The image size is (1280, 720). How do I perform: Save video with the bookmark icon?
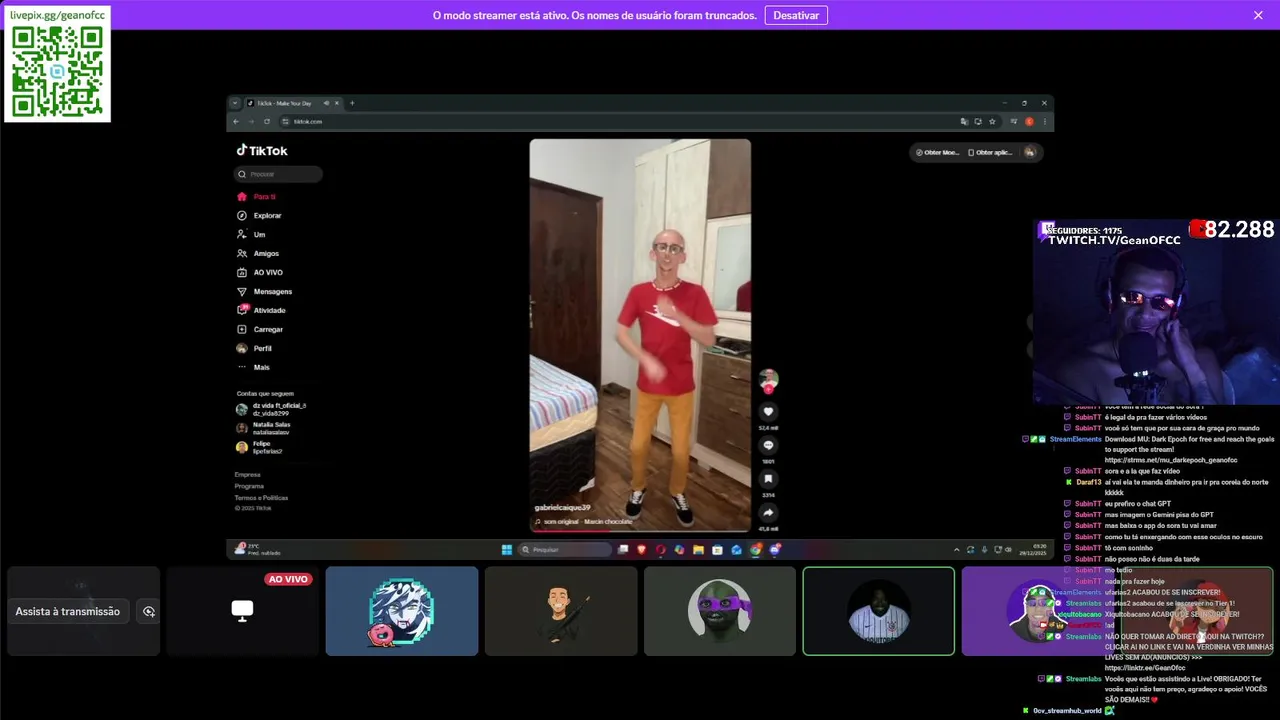click(x=768, y=479)
